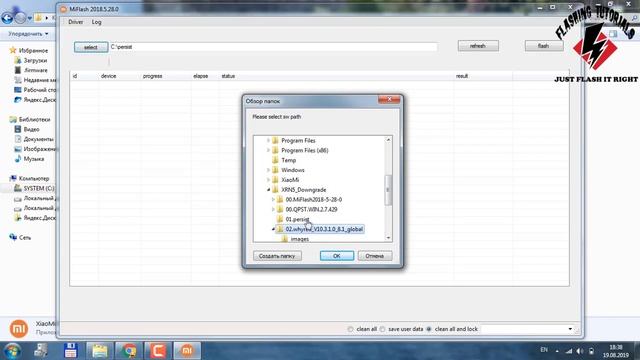The image size is (640, 360).
Task: Select the Windows folder icon
Action: tap(276, 170)
